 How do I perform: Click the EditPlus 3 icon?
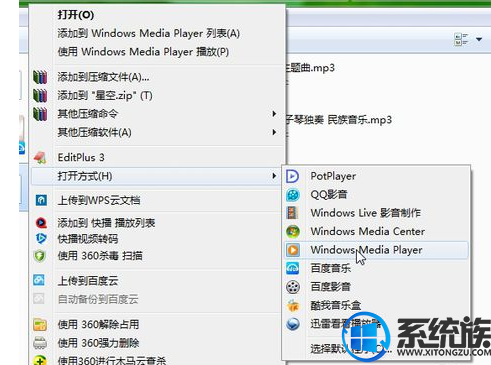click(x=40, y=157)
